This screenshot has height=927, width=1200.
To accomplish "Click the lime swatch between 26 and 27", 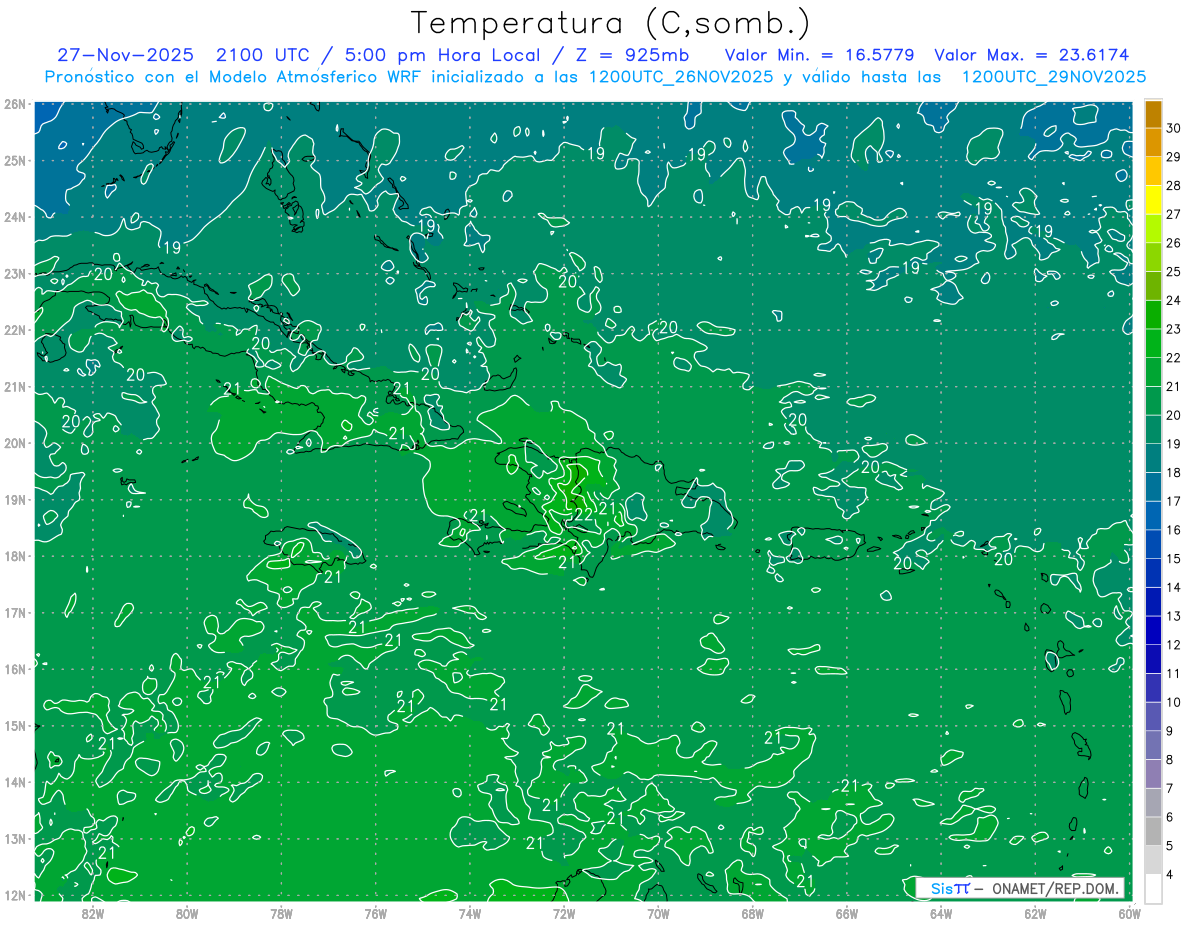I will coord(1153,228).
